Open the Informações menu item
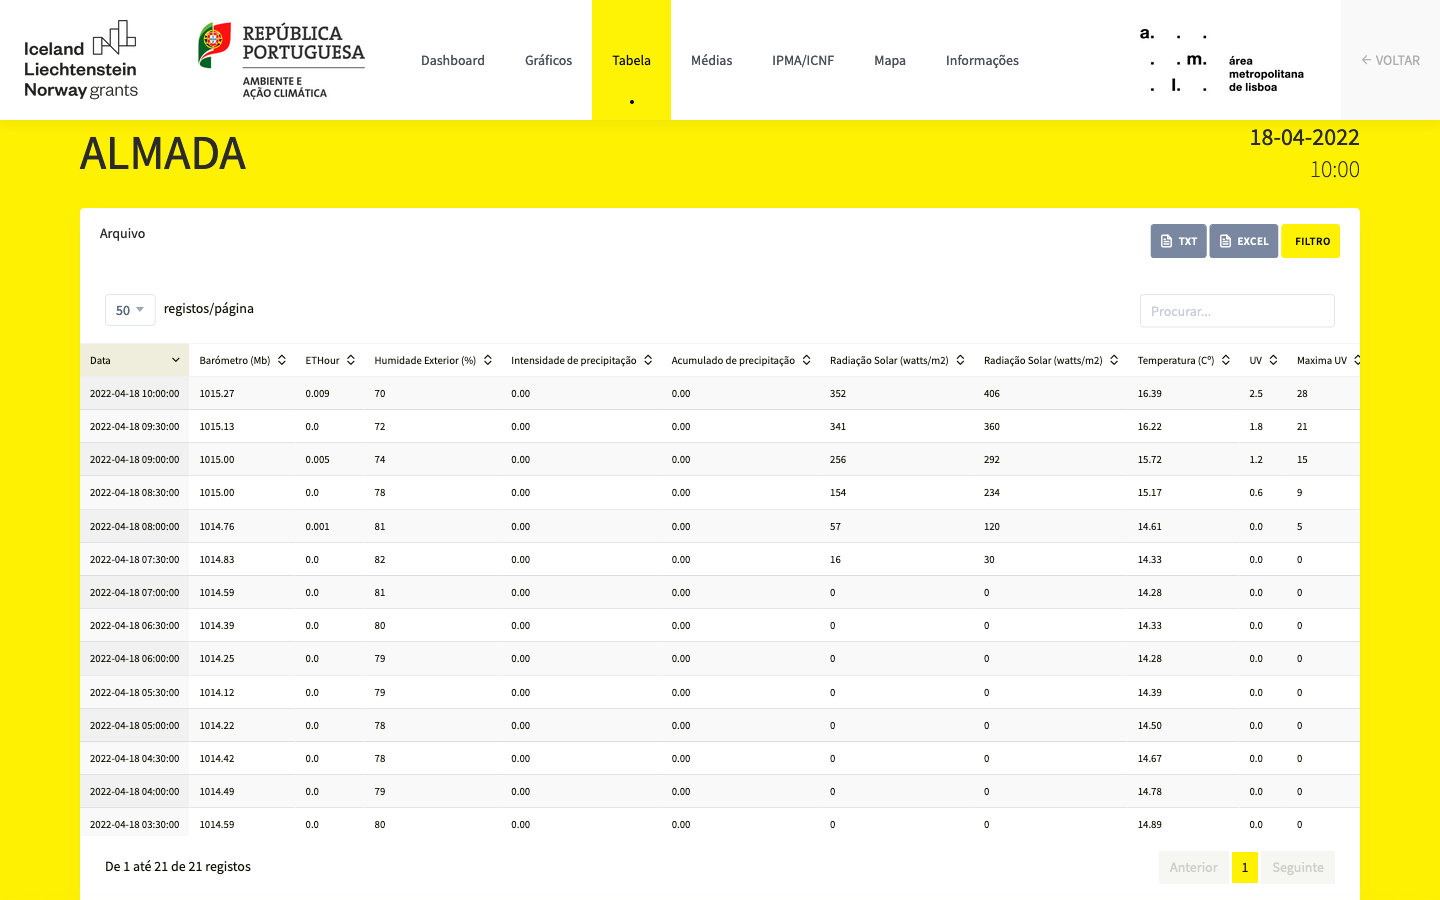1440x900 pixels. coord(983,60)
